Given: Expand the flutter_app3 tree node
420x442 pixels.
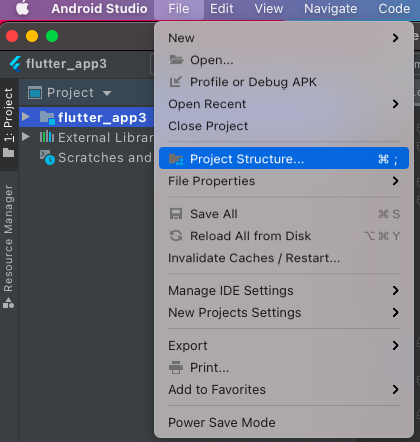Looking at the screenshot, I should (26, 117).
